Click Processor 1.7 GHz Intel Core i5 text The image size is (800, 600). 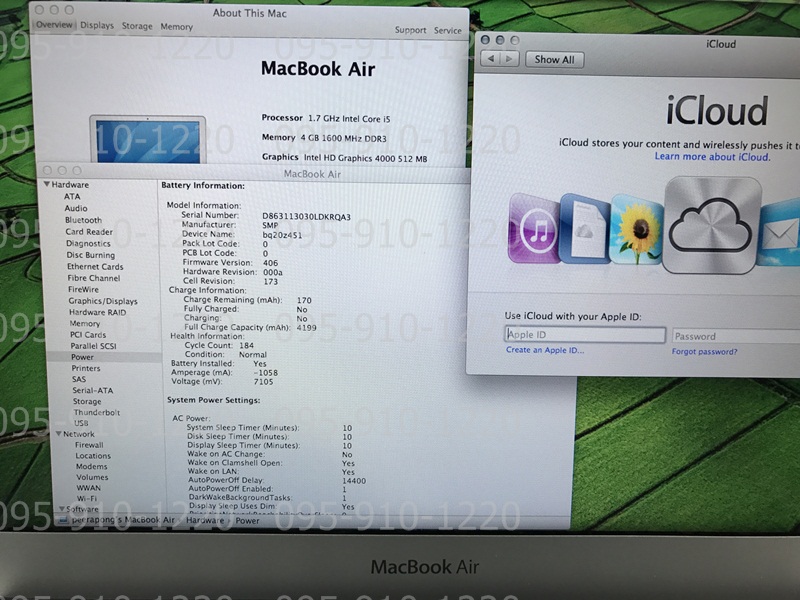(x=326, y=118)
